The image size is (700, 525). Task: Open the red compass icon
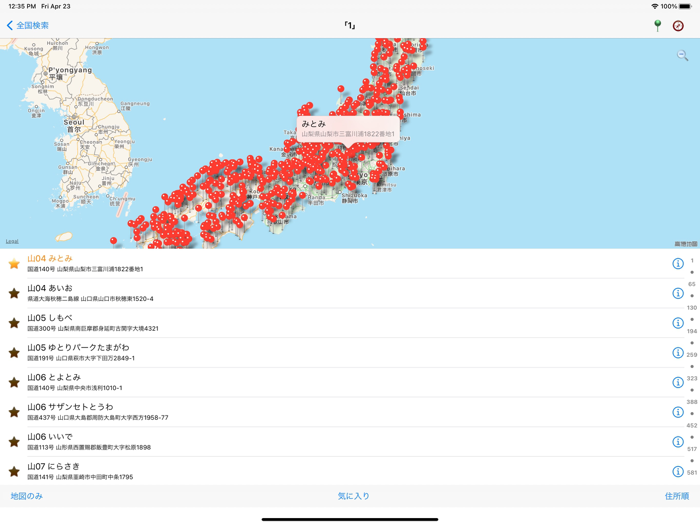(x=679, y=25)
